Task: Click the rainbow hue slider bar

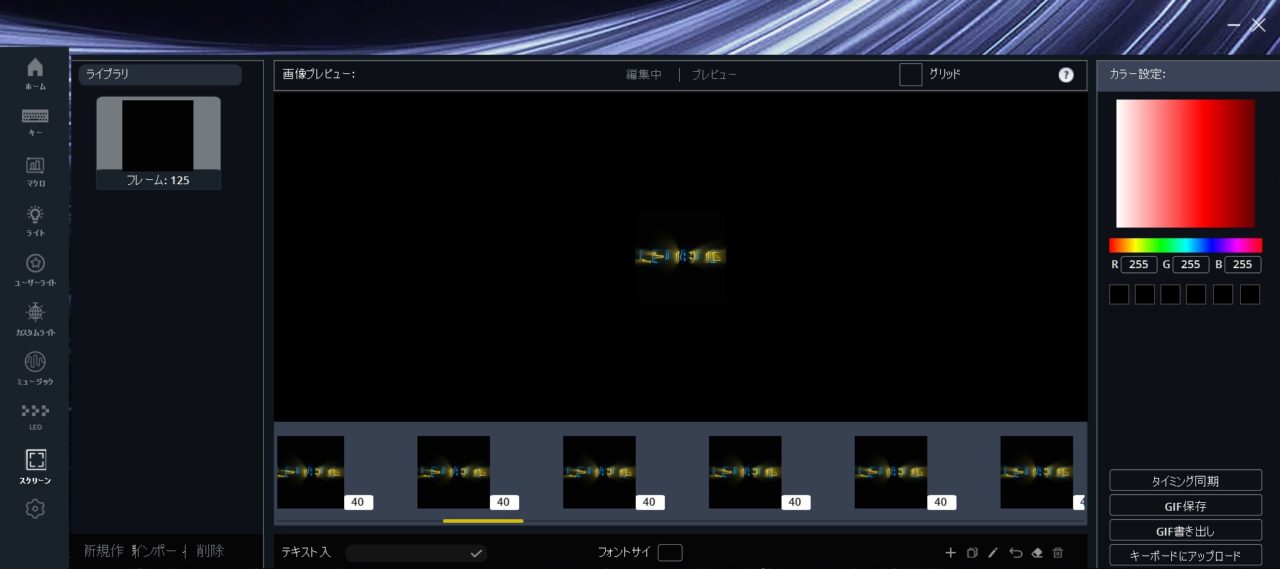Action: coord(1185,245)
